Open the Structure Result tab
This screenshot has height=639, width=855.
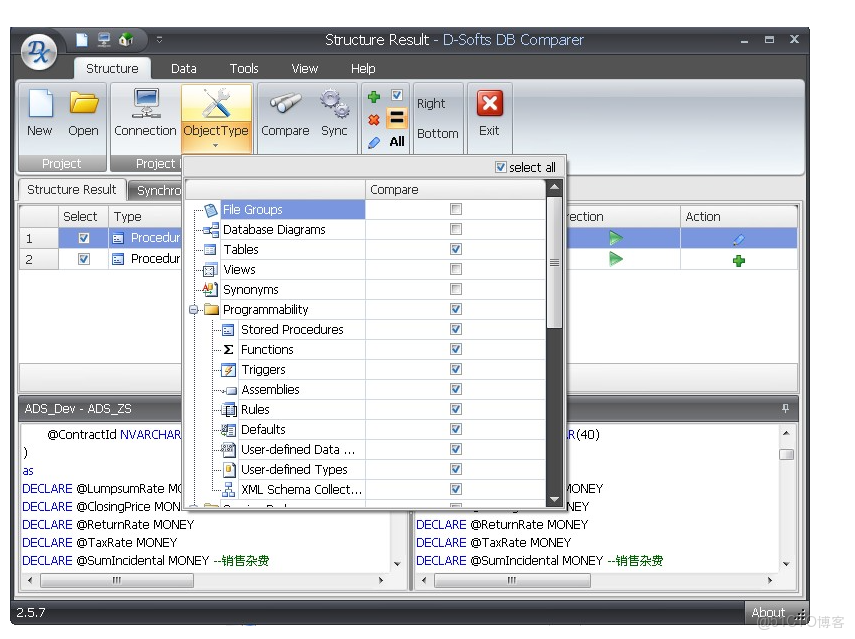(70, 189)
